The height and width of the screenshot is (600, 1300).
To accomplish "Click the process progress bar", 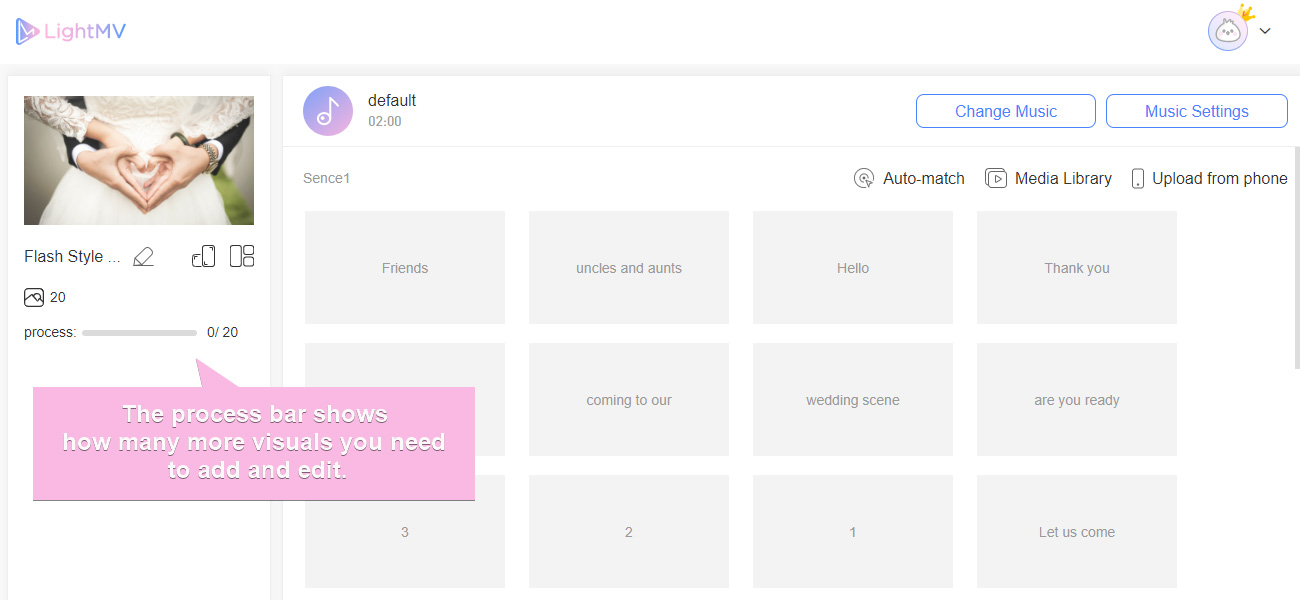I will [x=139, y=331].
